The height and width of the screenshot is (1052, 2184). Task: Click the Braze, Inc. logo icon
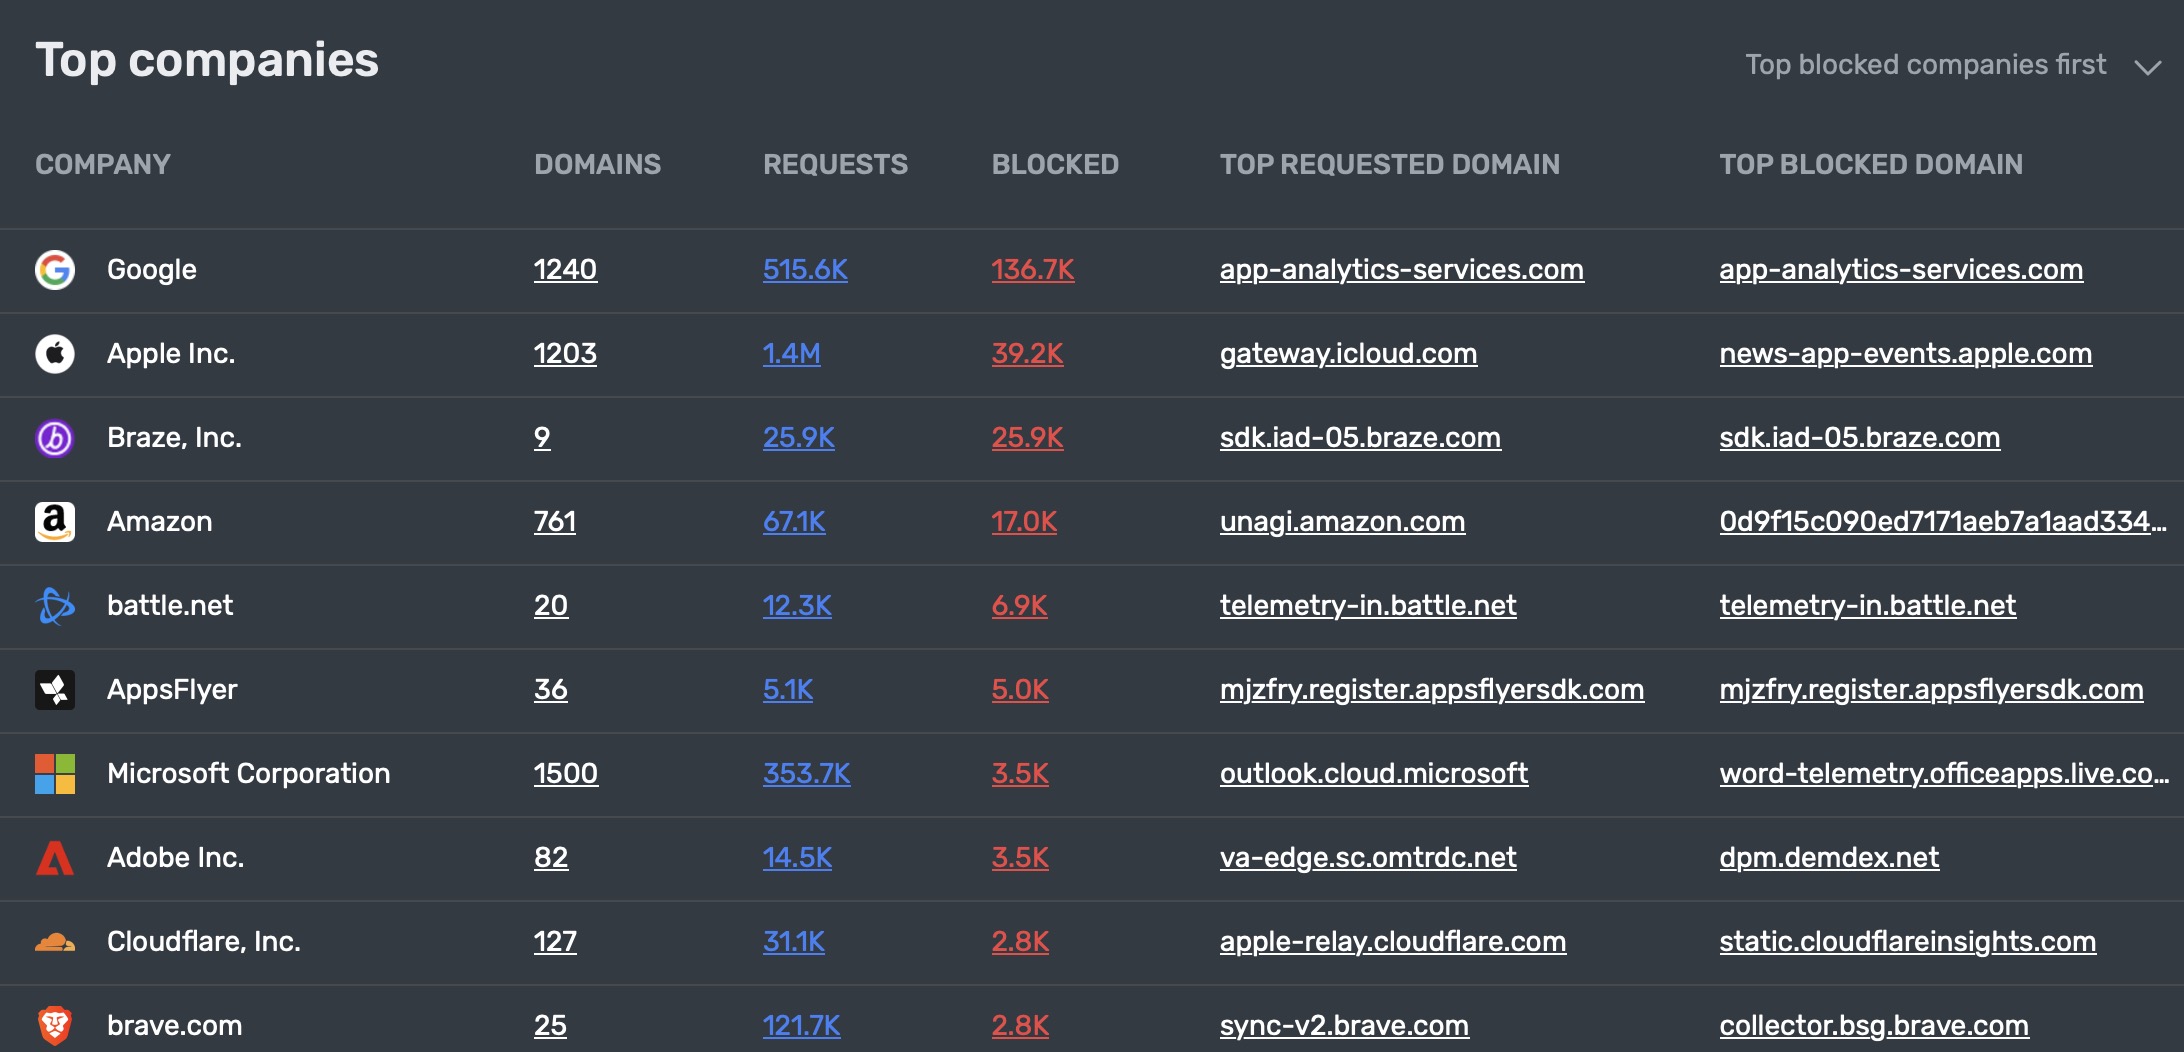[55, 438]
